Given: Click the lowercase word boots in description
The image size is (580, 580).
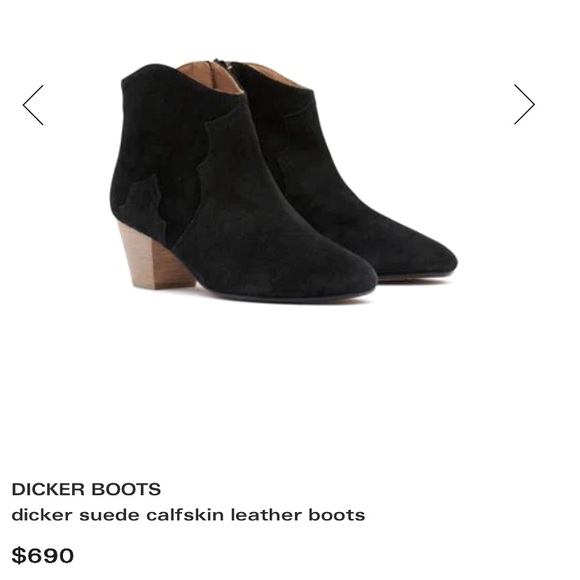Looking at the screenshot, I should tap(337, 515).
